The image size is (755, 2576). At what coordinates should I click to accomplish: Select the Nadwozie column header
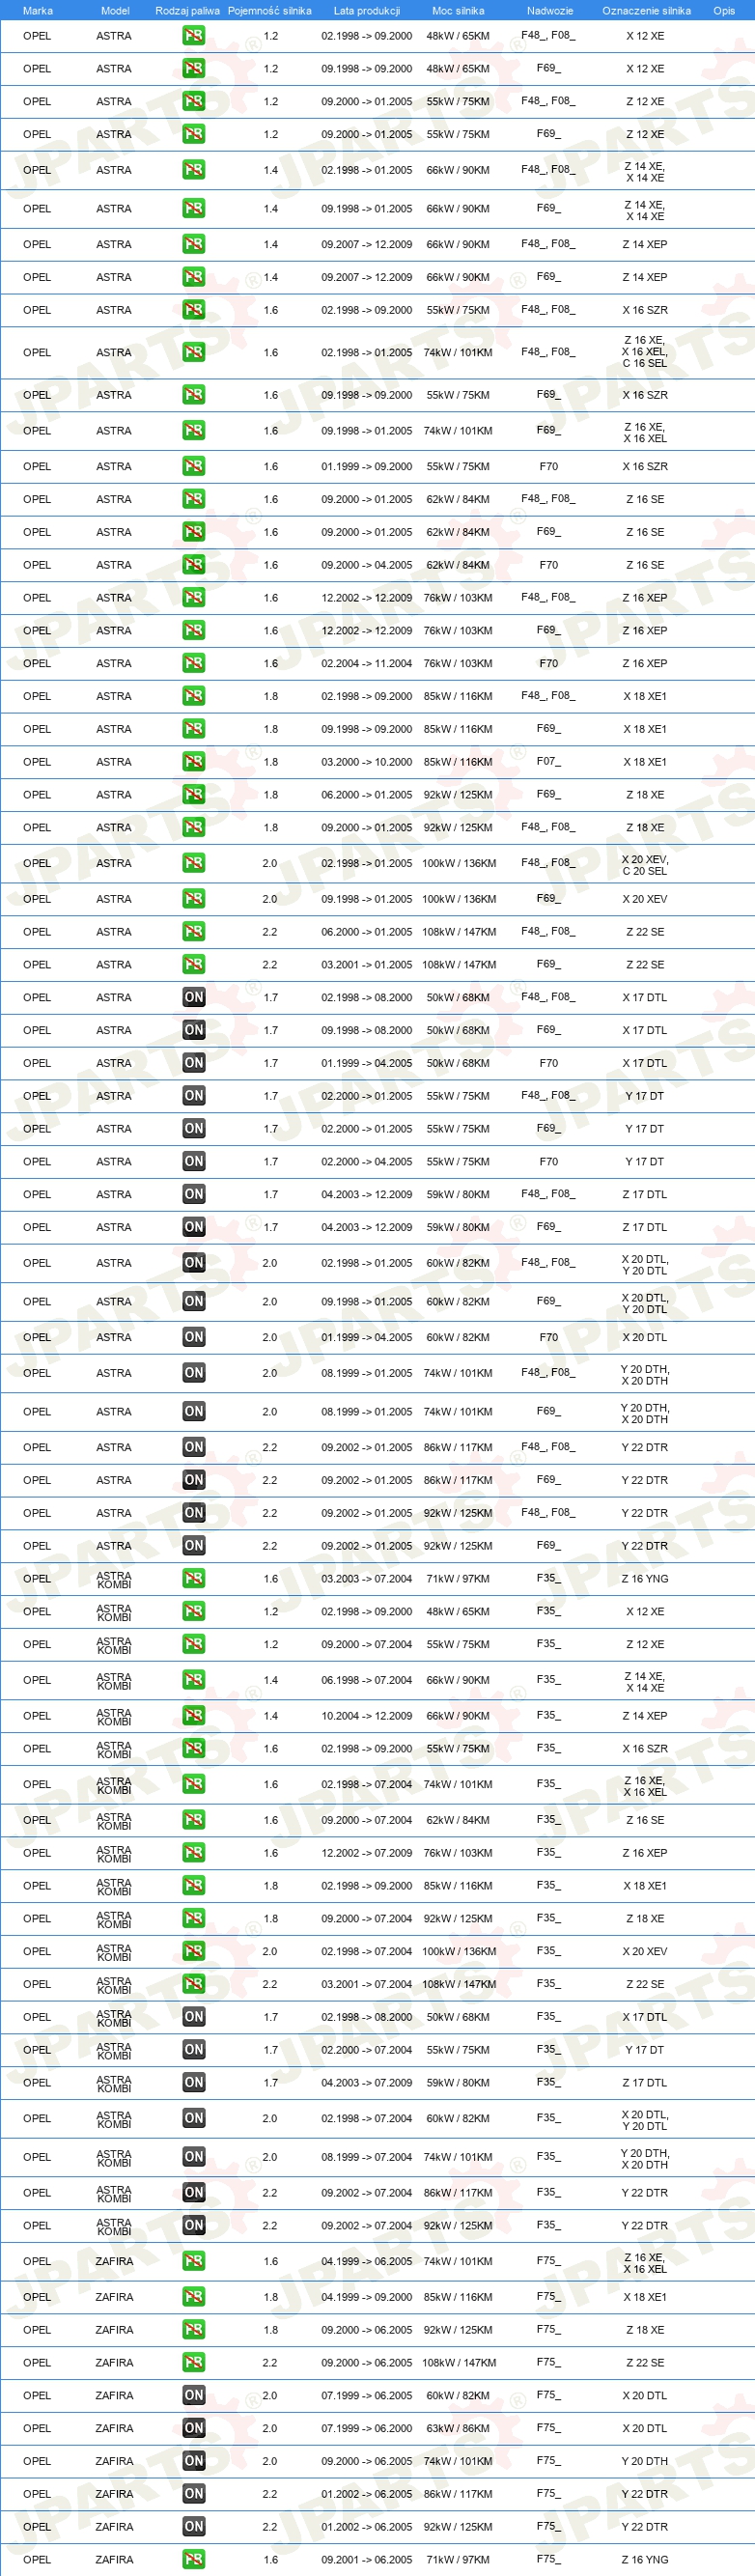click(550, 11)
